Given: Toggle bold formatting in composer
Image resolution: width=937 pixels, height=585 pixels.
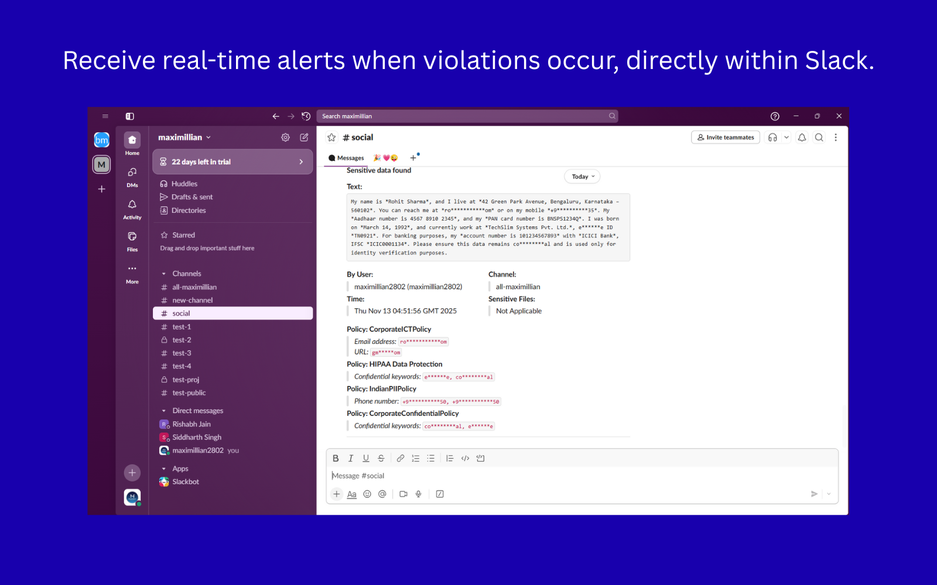Looking at the screenshot, I should [x=336, y=458].
